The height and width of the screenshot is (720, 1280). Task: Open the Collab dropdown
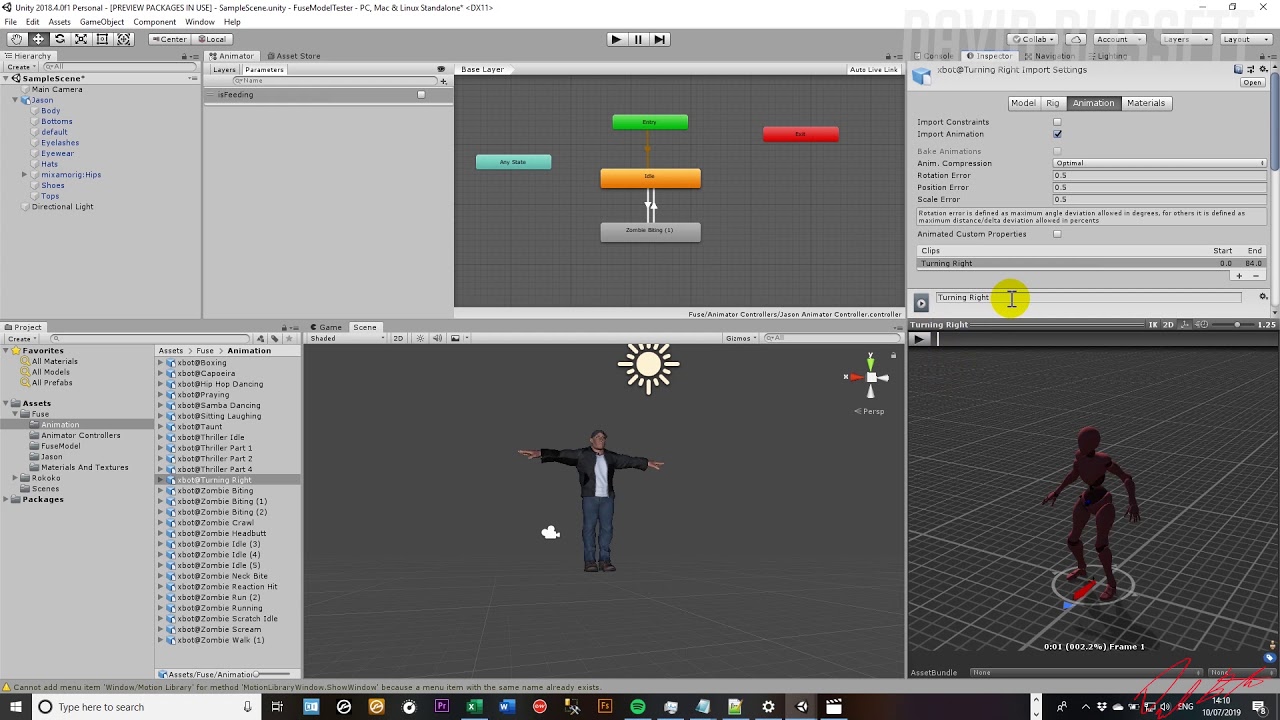(x=1034, y=39)
